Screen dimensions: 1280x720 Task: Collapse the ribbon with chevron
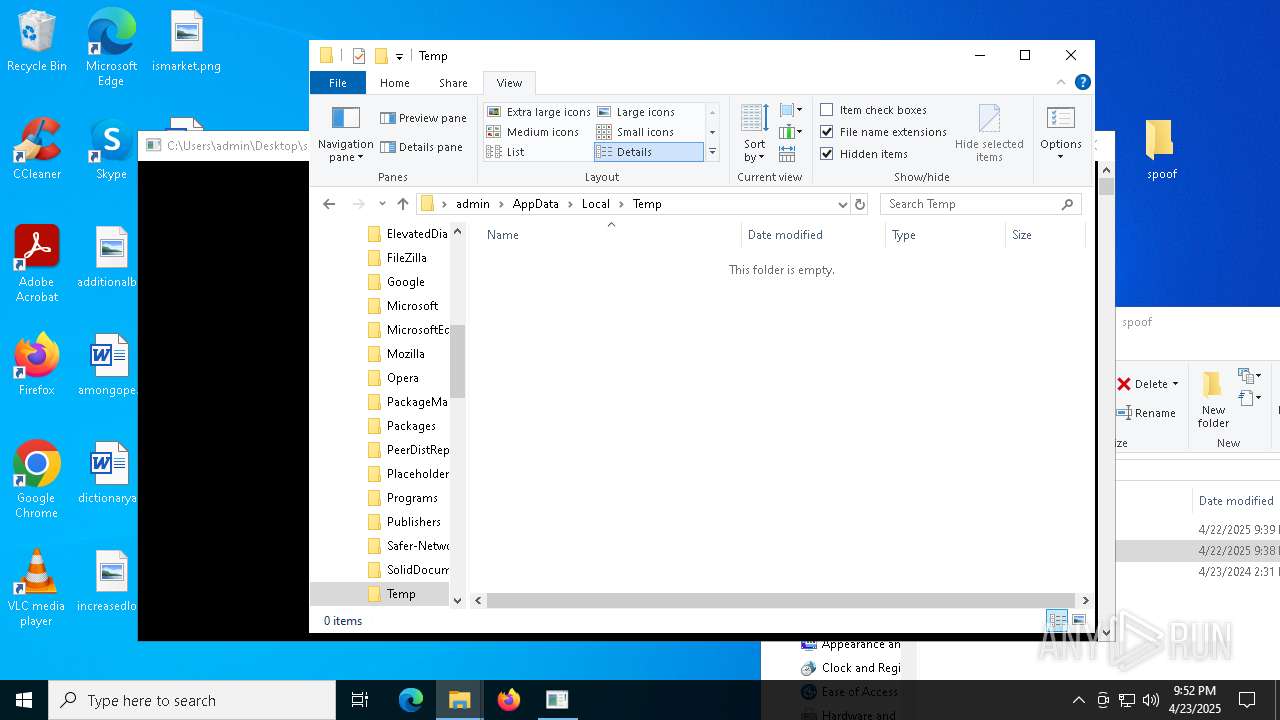[1061, 82]
